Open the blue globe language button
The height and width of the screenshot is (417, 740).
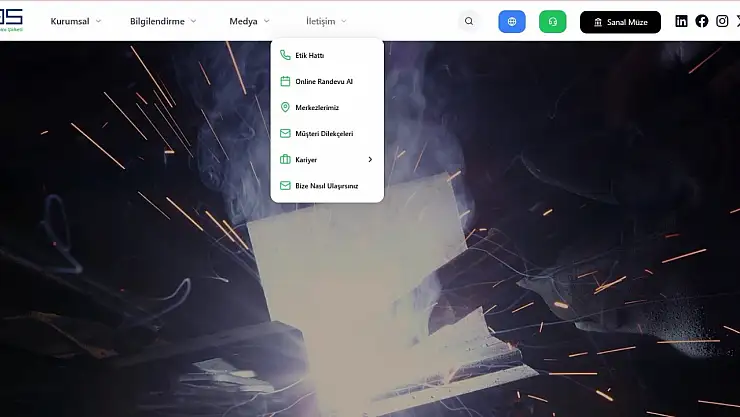coord(512,21)
